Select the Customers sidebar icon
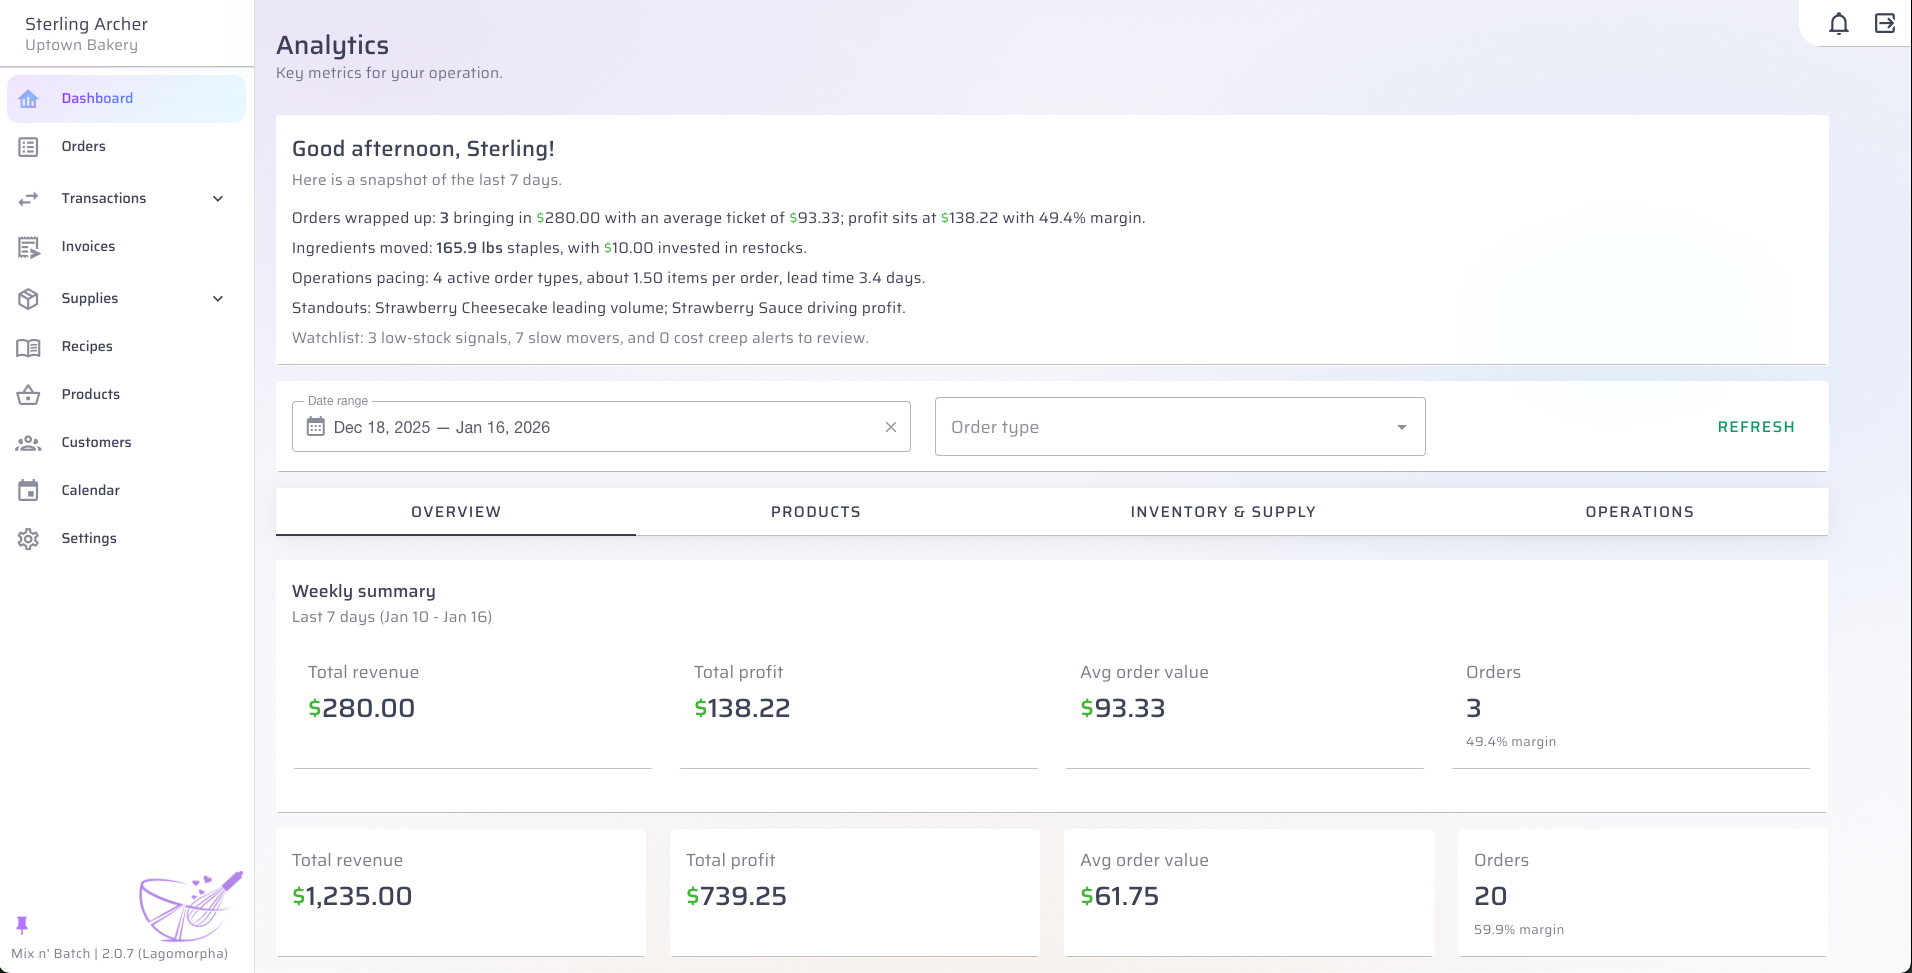Screen dimensions: 1912x973 tap(29, 442)
